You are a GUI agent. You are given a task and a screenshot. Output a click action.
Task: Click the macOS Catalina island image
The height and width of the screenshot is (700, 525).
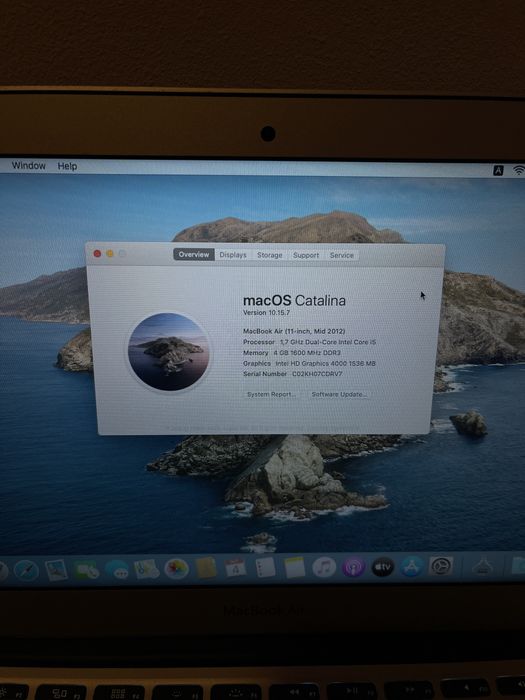[168, 352]
